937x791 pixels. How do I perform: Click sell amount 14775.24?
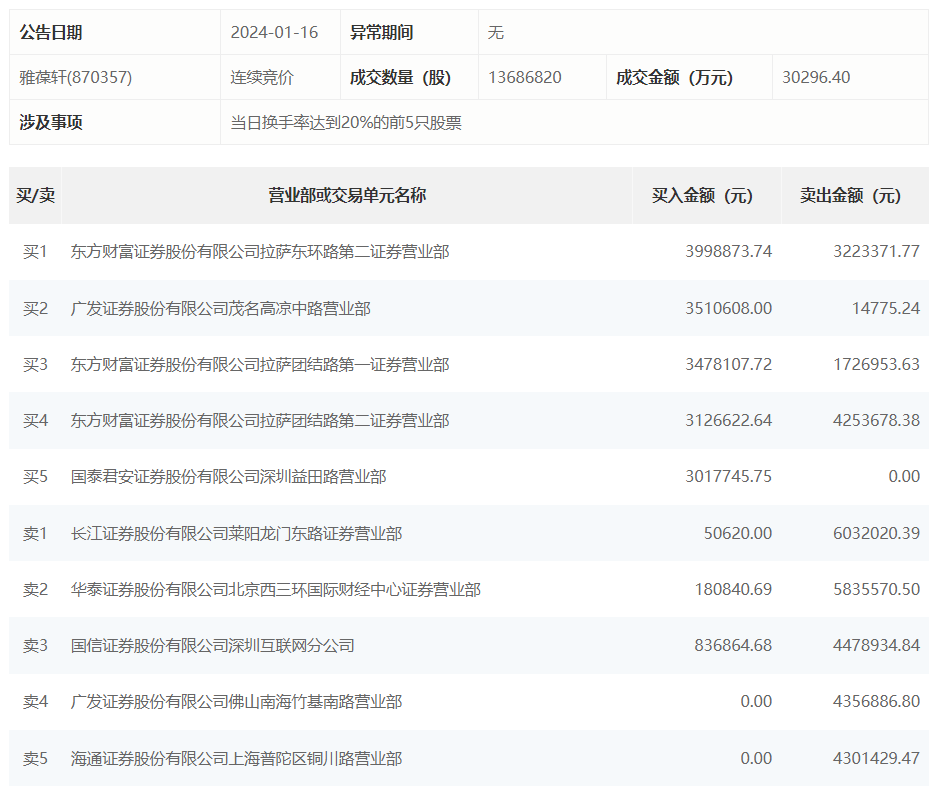886,308
